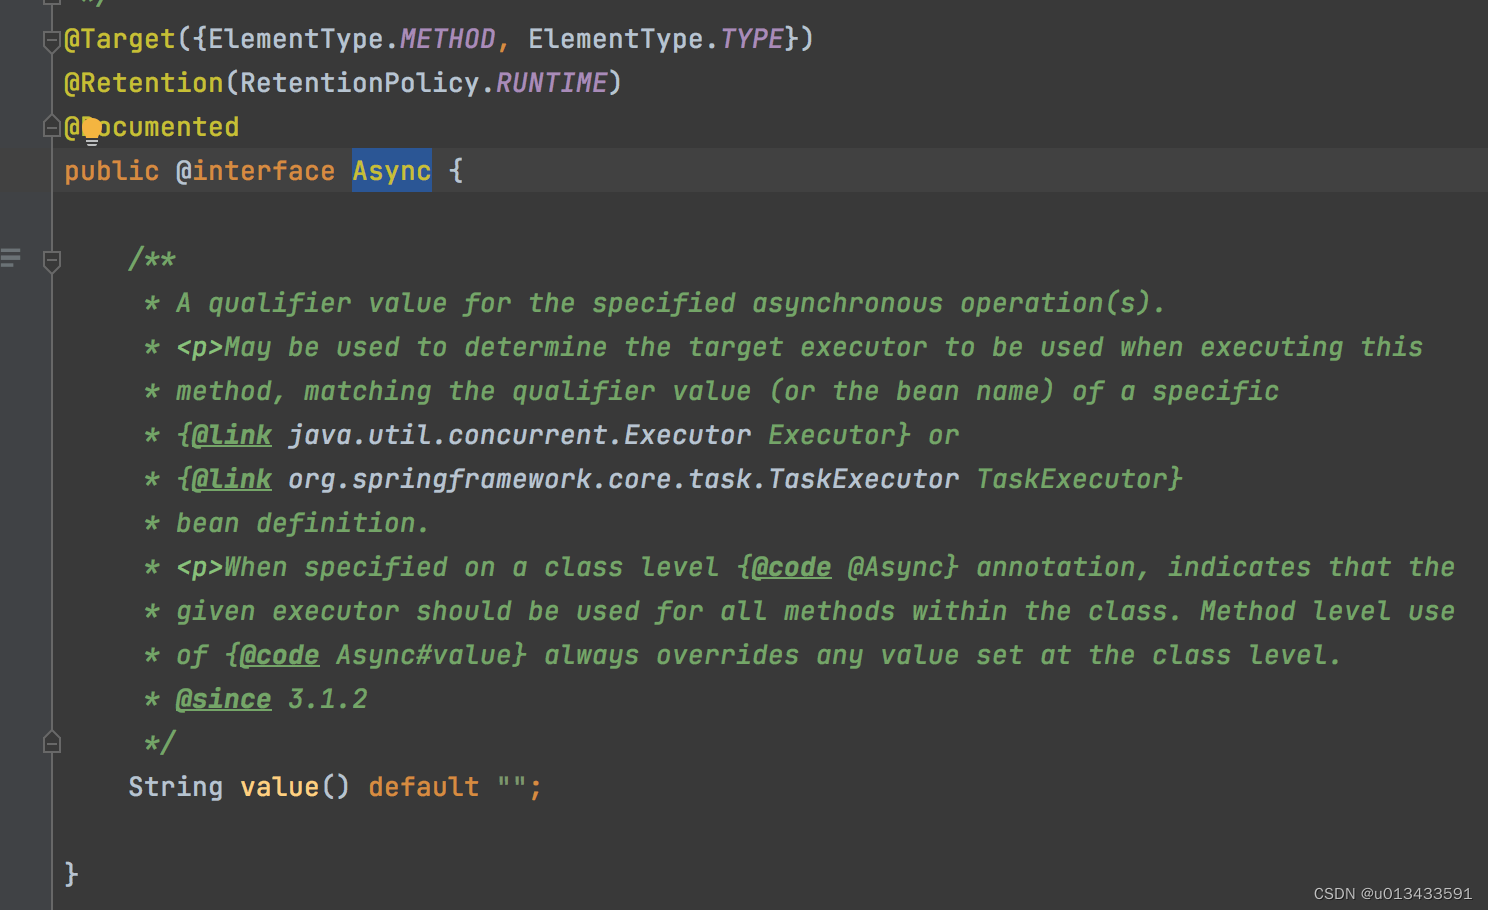
Task: Click the public keyword
Action: click(112, 171)
